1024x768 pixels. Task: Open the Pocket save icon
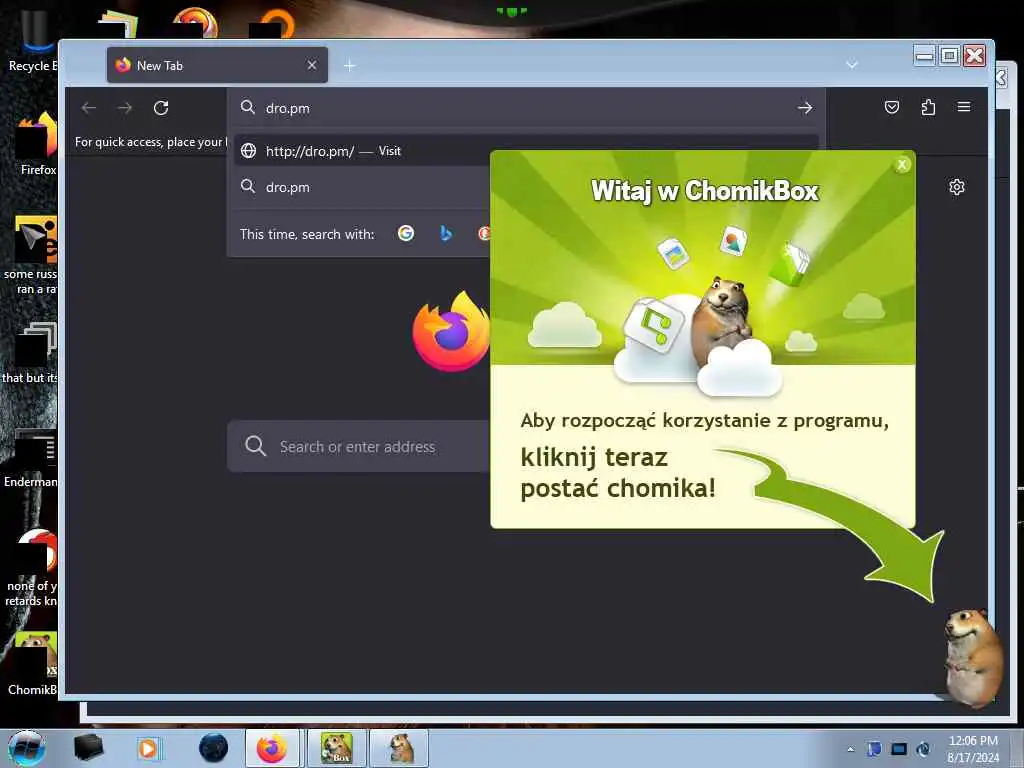point(891,107)
